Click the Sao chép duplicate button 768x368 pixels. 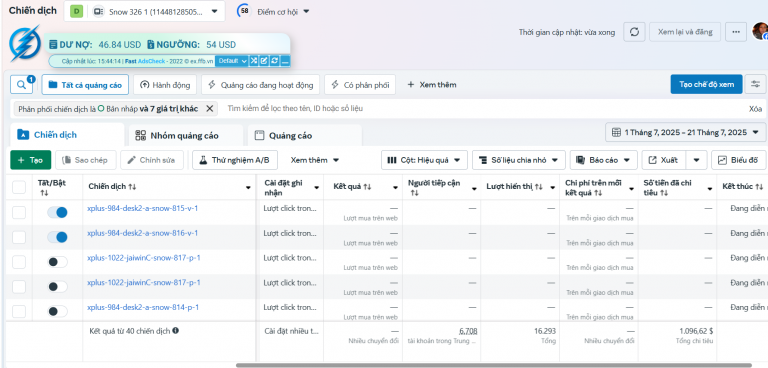click(86, 160)
